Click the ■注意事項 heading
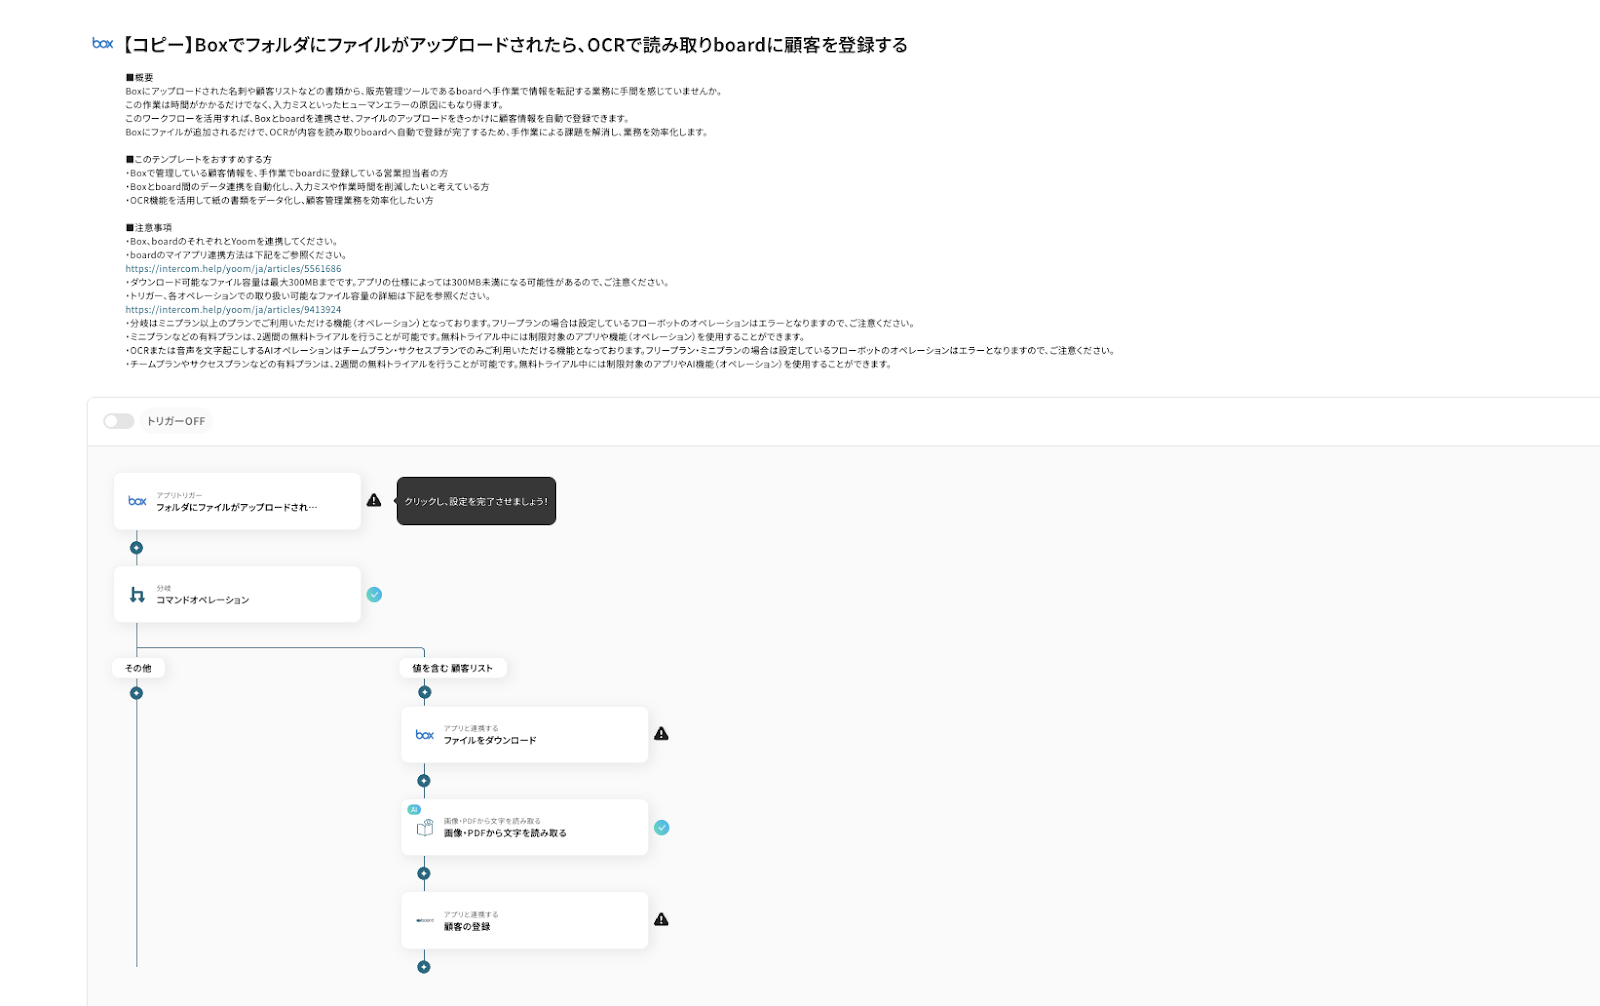The image size is (1600, 1006). tap(148, 228)
